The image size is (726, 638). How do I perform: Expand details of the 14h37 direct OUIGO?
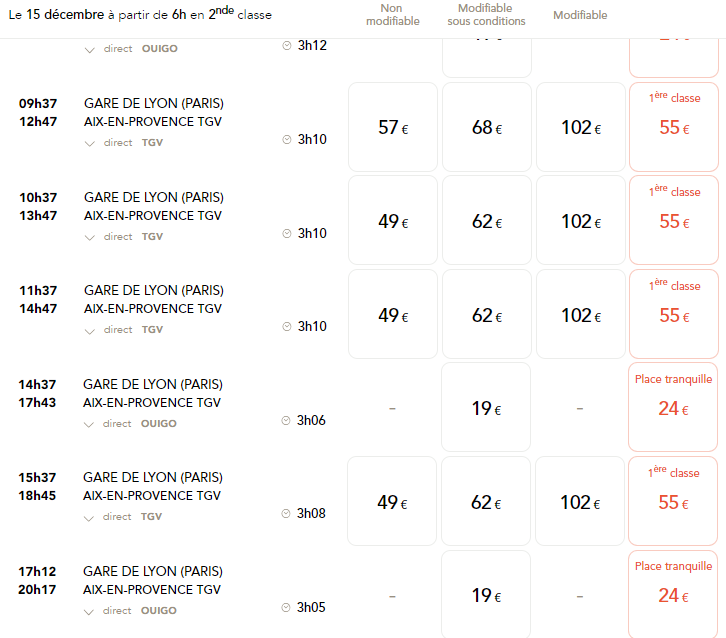pyautogui.click(x=89, y=425)
